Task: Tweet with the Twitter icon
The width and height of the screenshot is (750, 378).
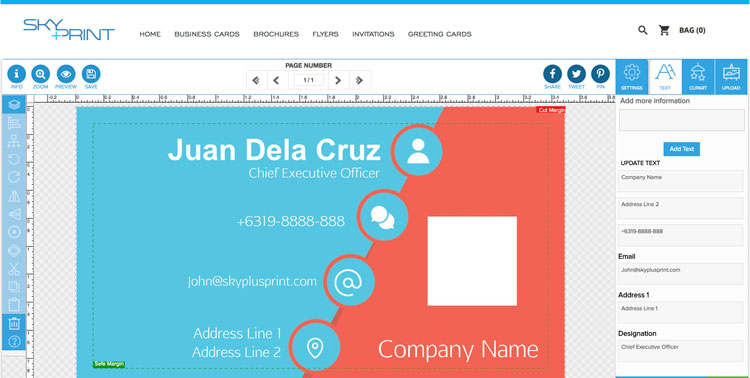Action: [576, 74]
